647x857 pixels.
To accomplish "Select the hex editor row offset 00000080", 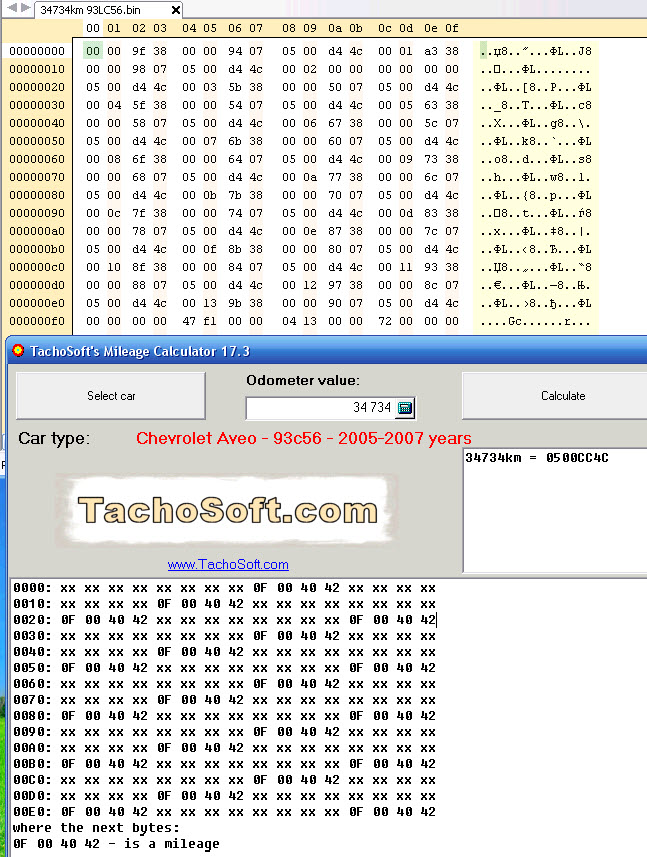I will [37, 195].
